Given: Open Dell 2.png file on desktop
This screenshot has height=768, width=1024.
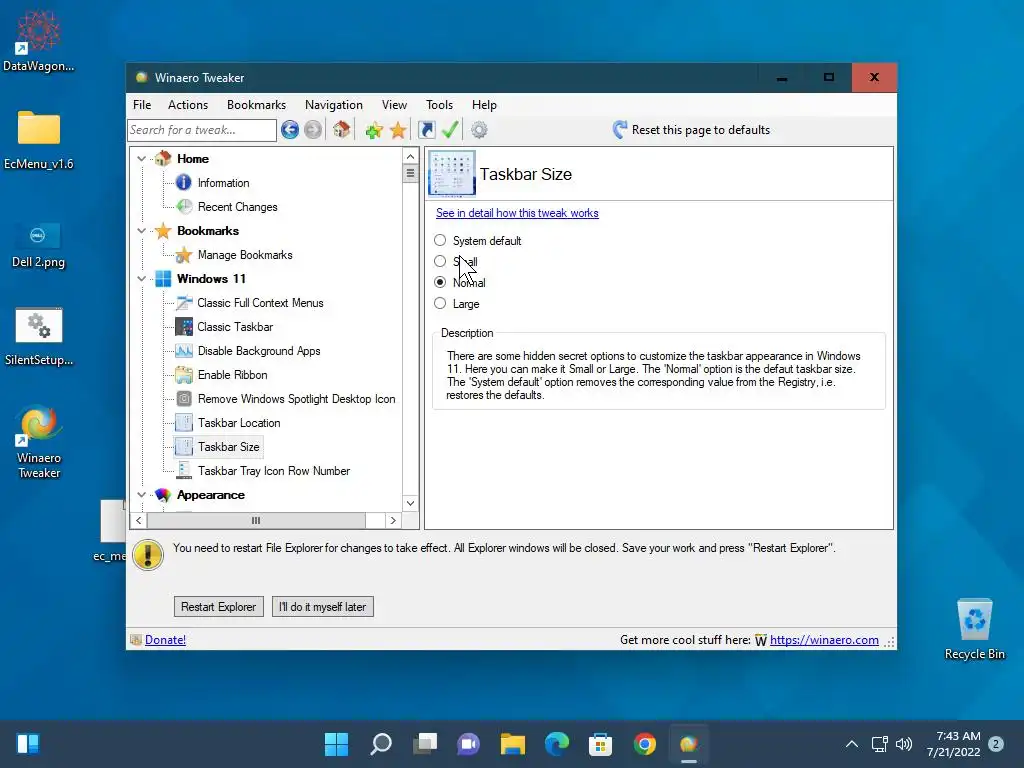Looking at the screenshot, I should point(39,244).
